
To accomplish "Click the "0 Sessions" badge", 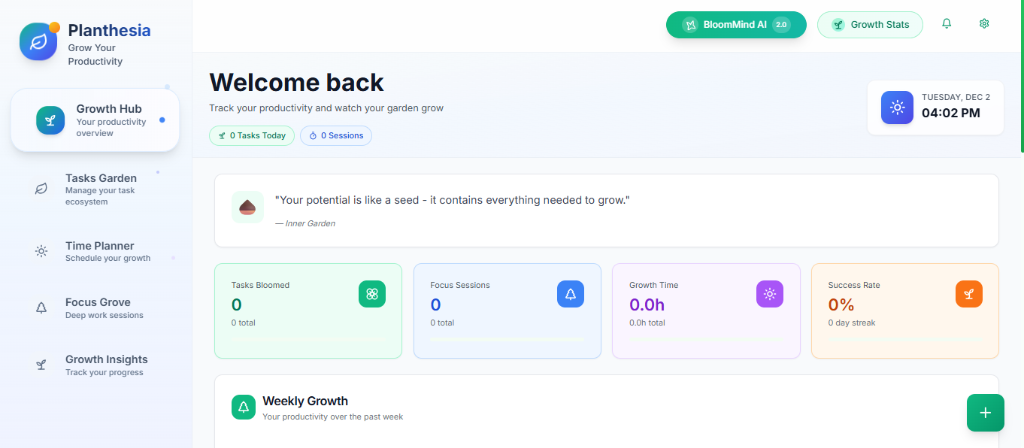I will tap(336, 135).
